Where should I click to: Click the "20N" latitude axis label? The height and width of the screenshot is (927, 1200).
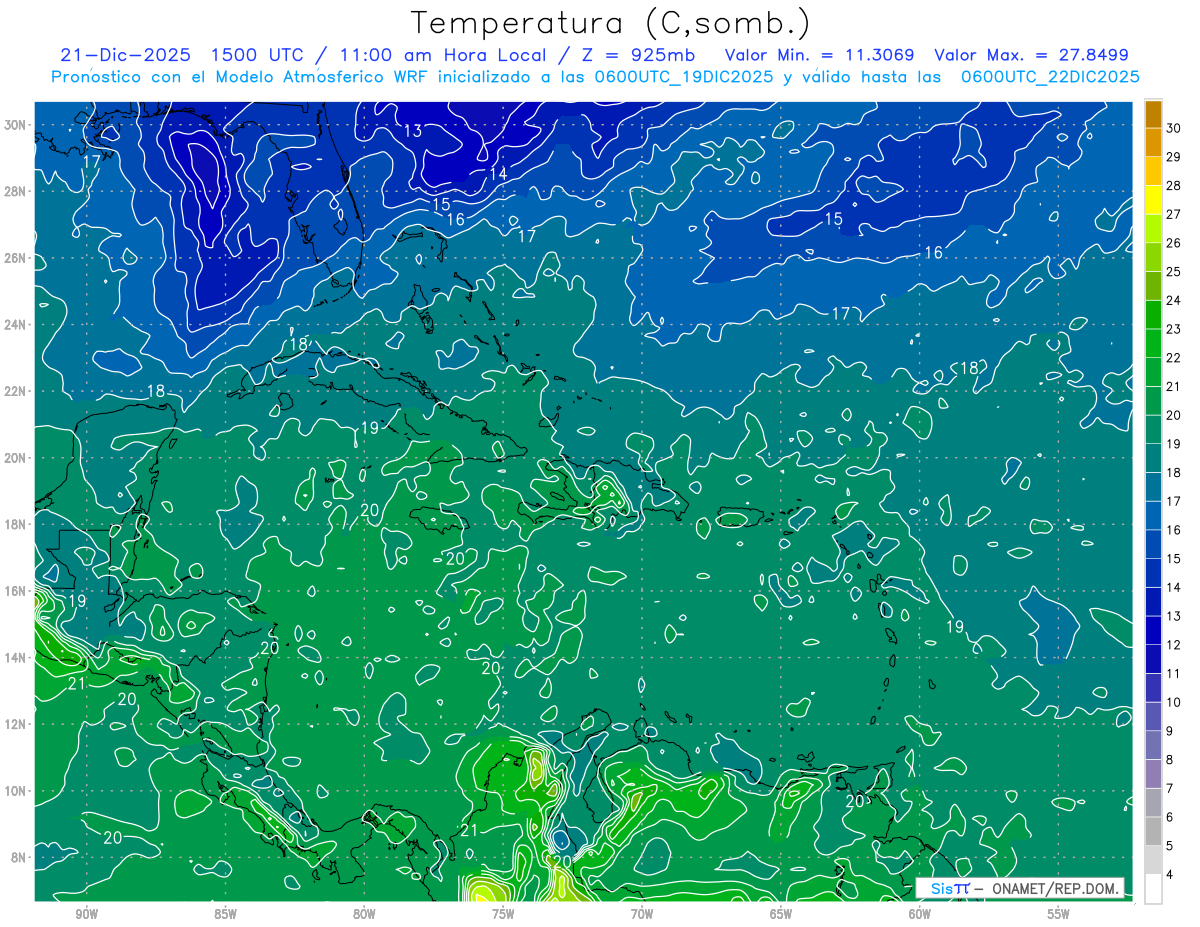pos(16,458)
